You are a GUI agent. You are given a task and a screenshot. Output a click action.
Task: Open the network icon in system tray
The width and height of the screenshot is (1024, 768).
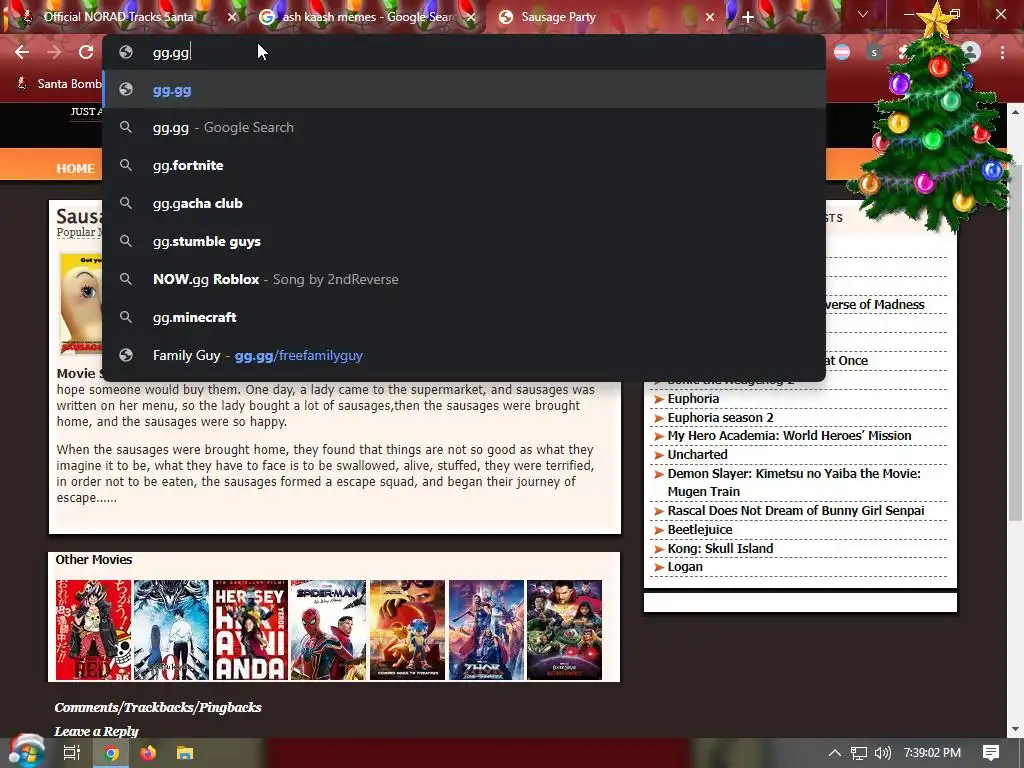(859, 753)
